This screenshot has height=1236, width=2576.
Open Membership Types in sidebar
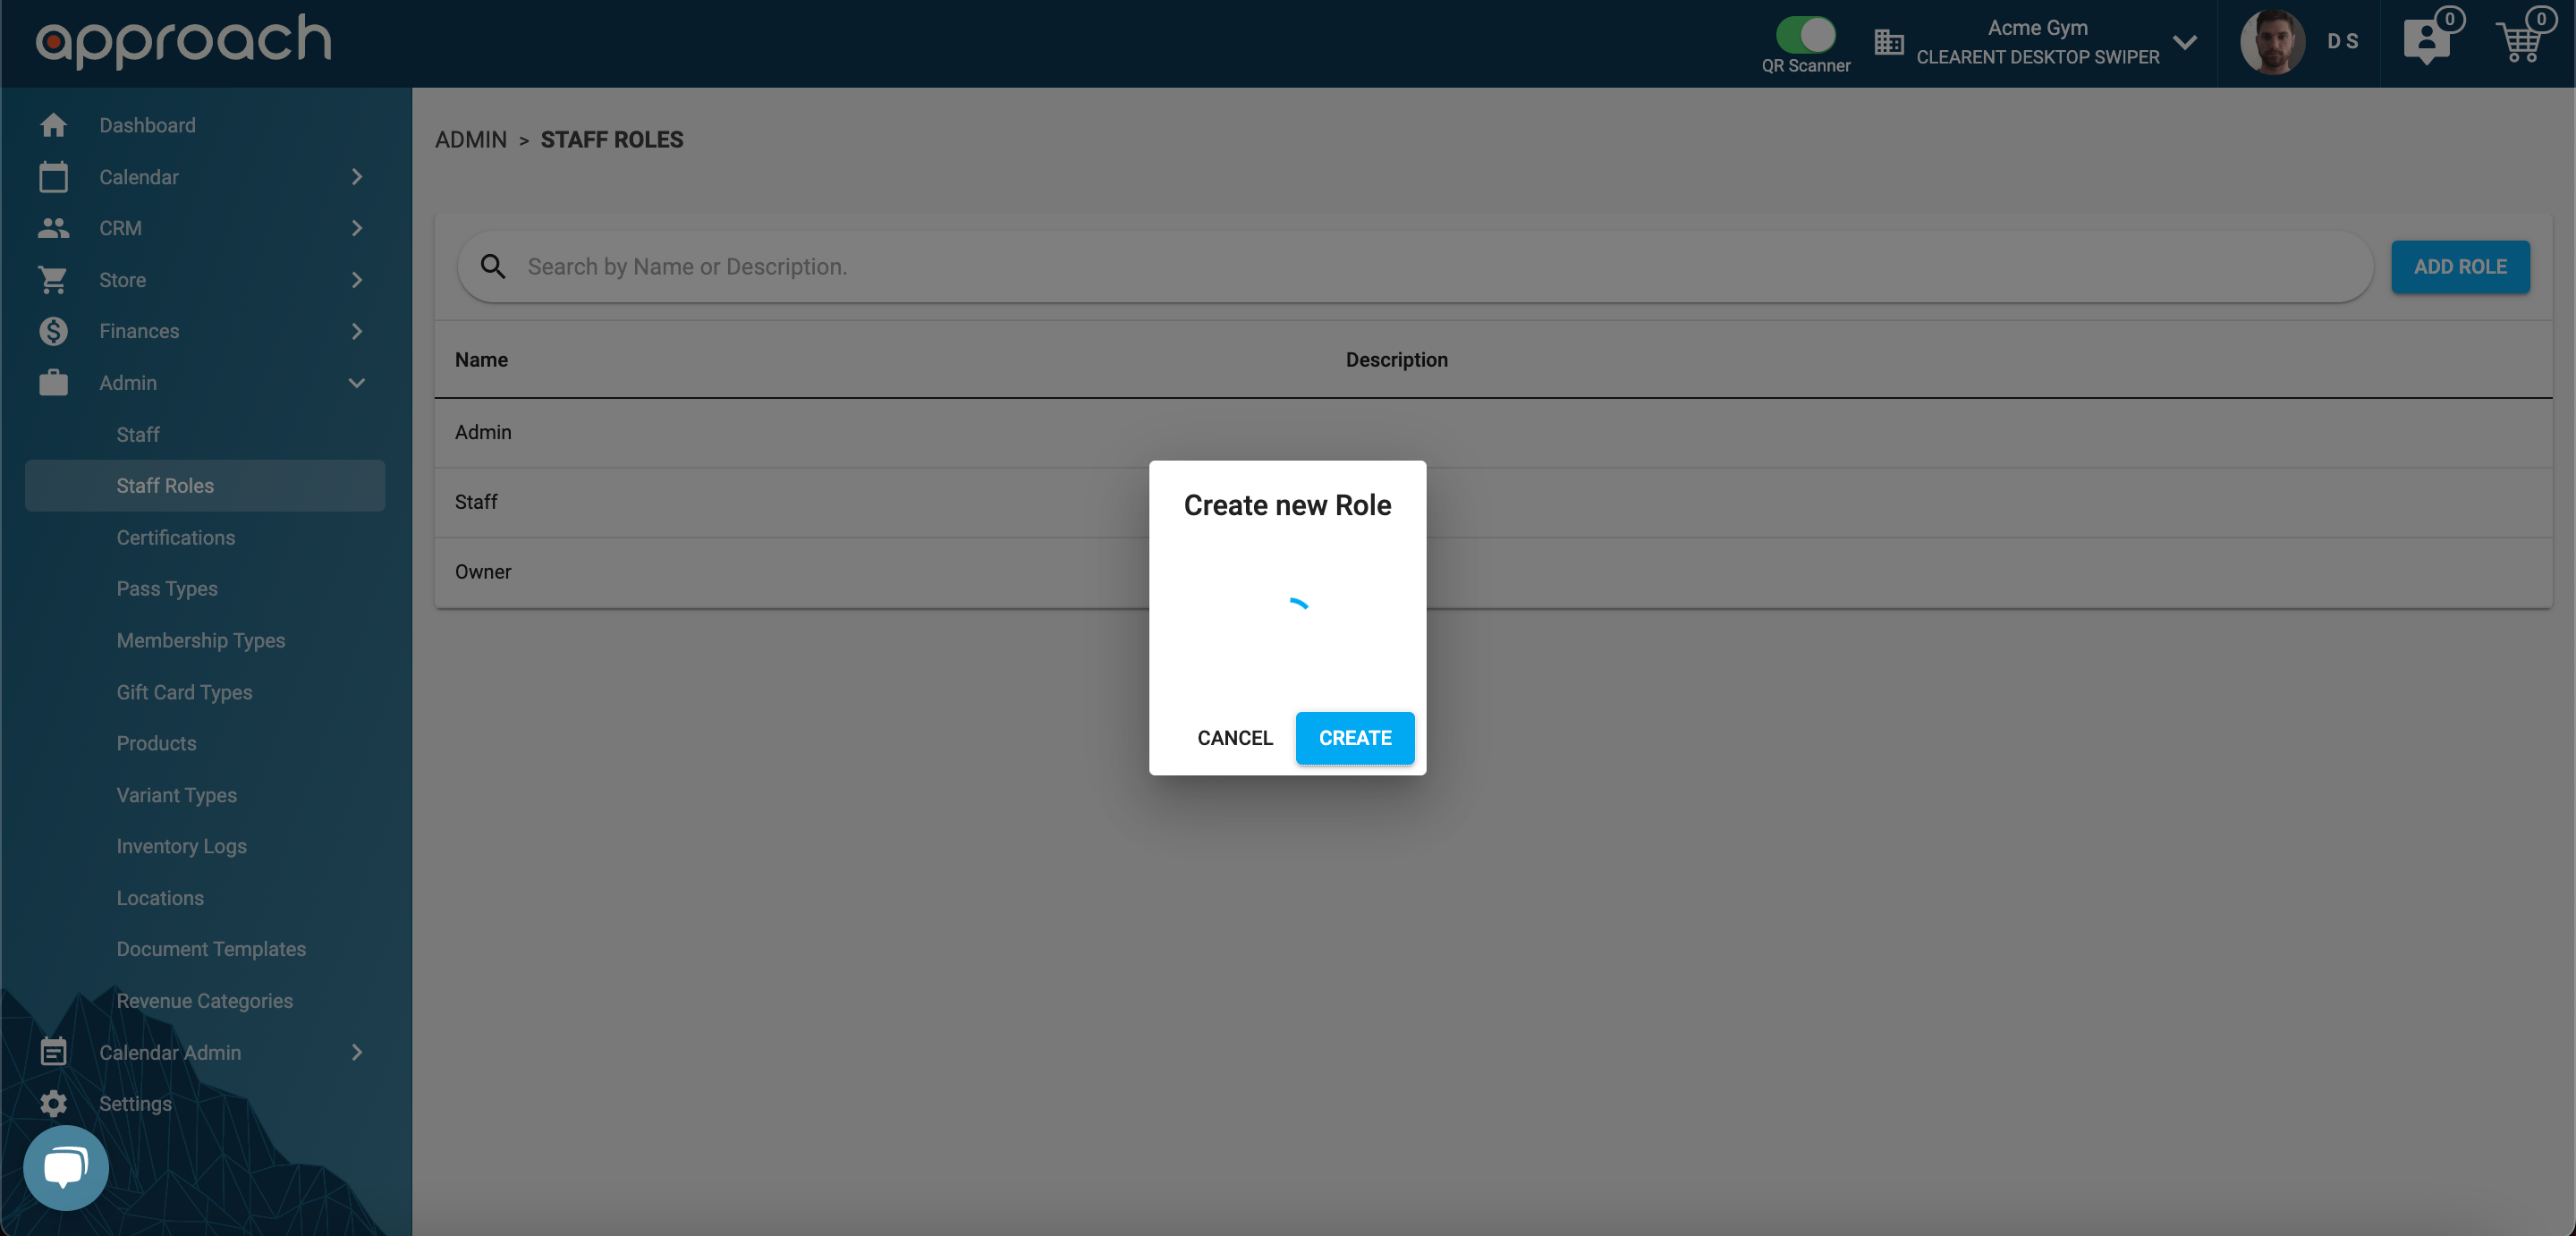click(201, 640)
